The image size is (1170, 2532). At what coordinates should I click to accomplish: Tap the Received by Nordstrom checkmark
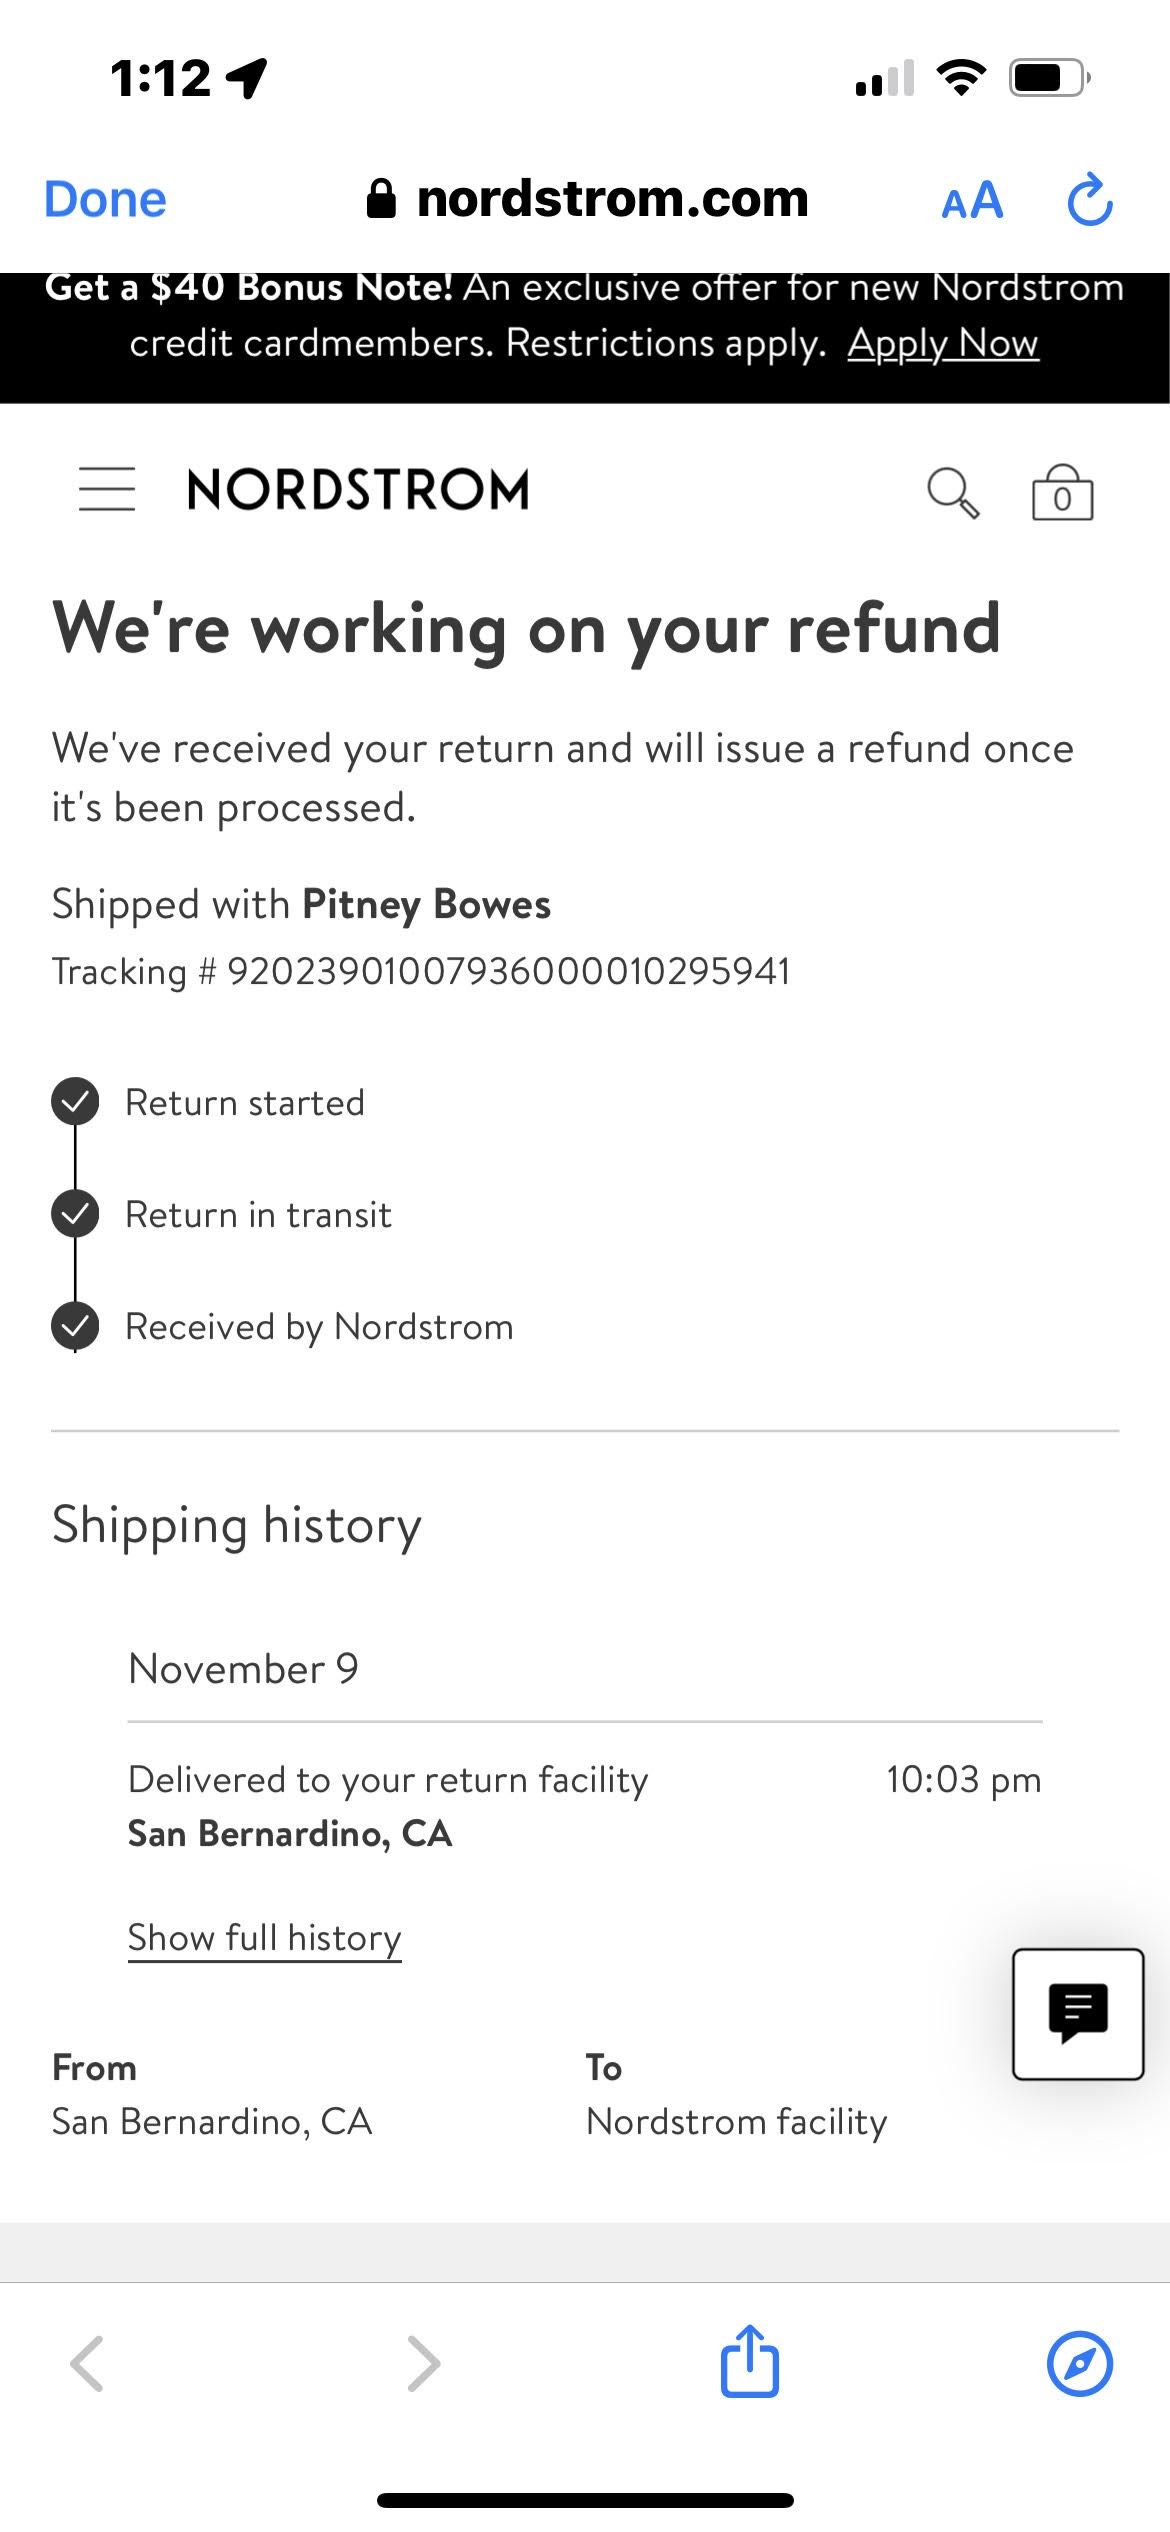click(x=75, y=1326)
